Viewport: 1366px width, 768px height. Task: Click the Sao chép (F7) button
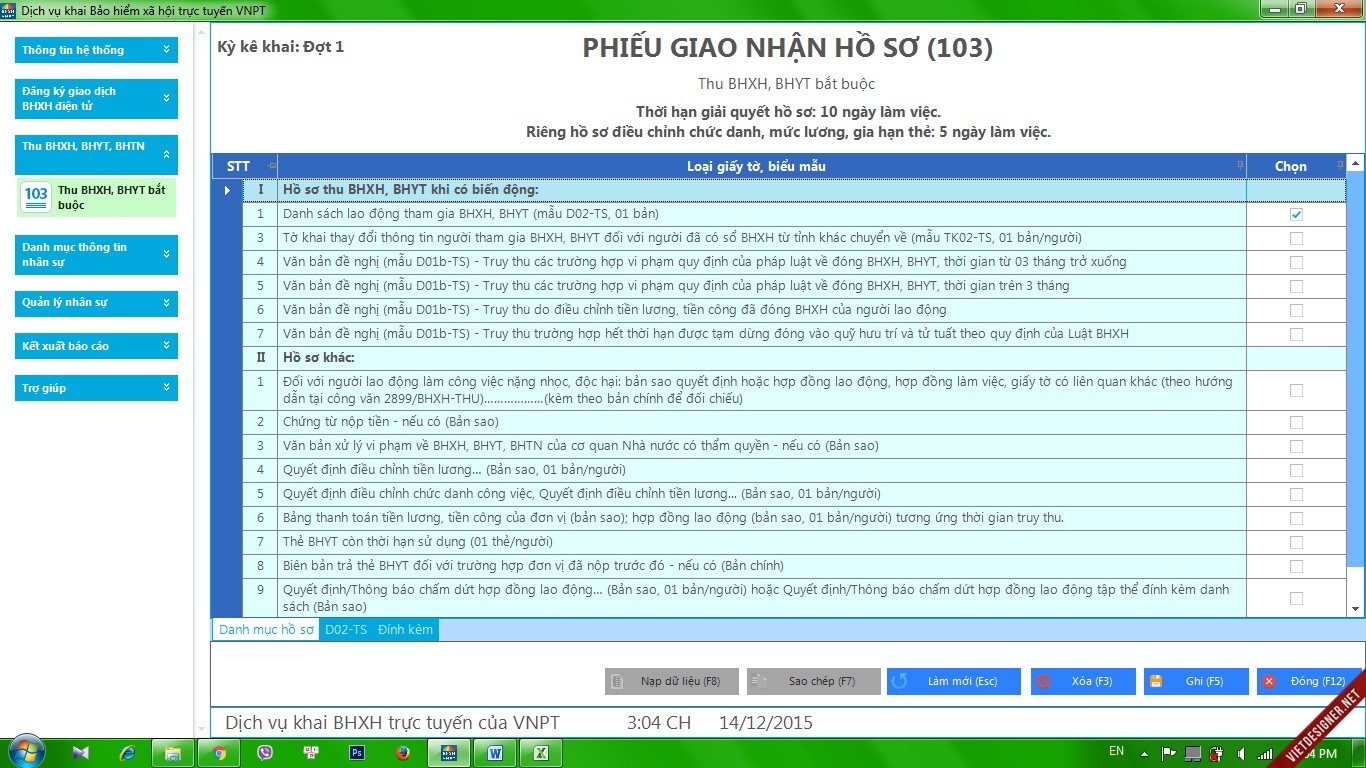(x=813, y=681)
